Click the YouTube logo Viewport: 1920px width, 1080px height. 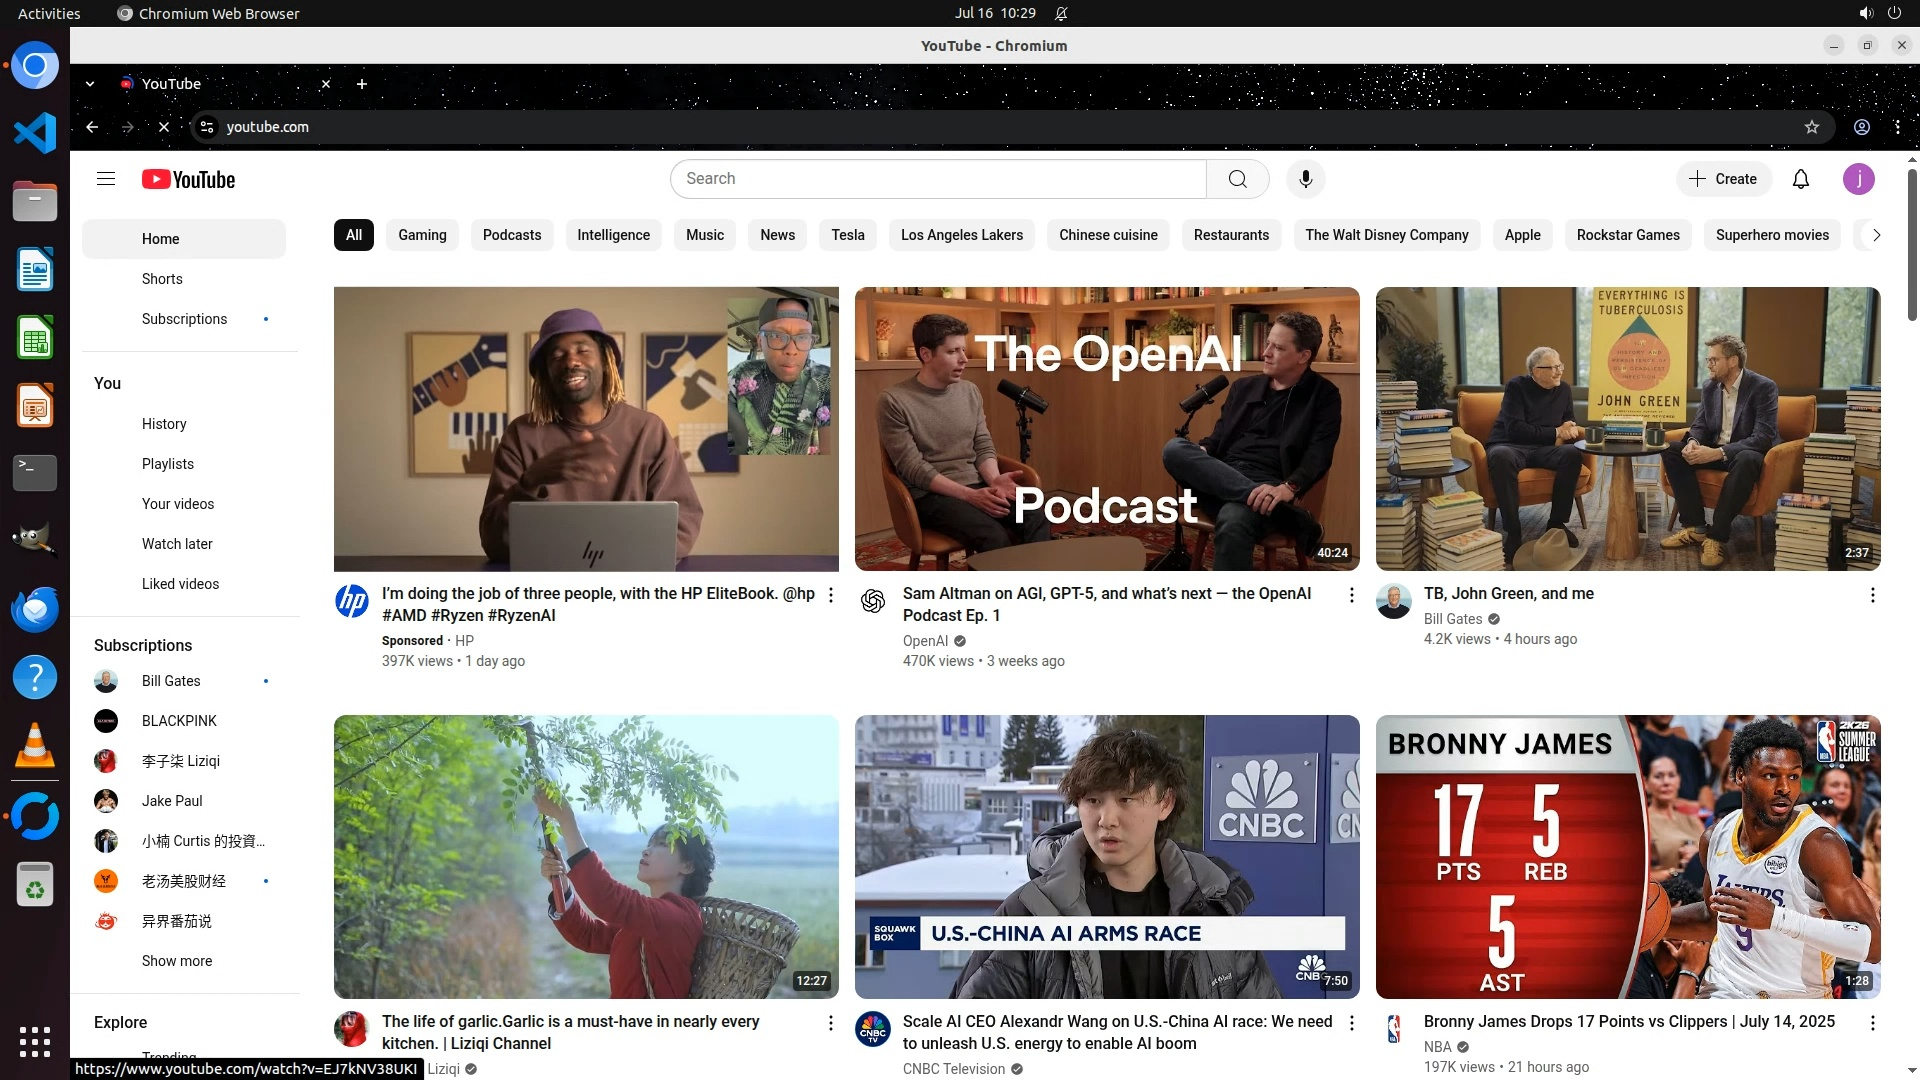(188, 179)
